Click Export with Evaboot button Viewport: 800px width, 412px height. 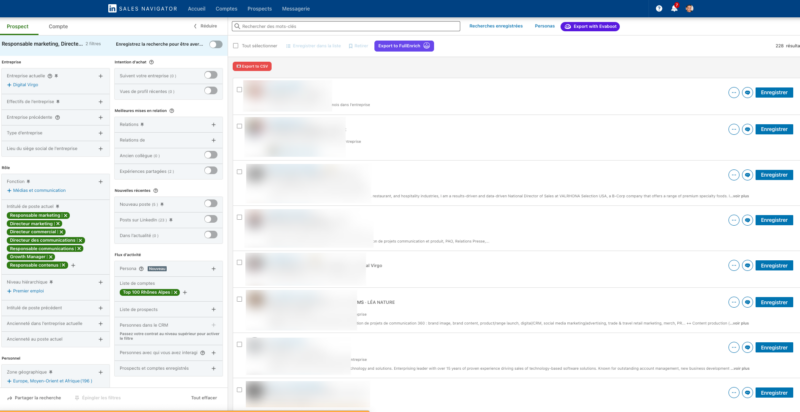pos(590,27)
